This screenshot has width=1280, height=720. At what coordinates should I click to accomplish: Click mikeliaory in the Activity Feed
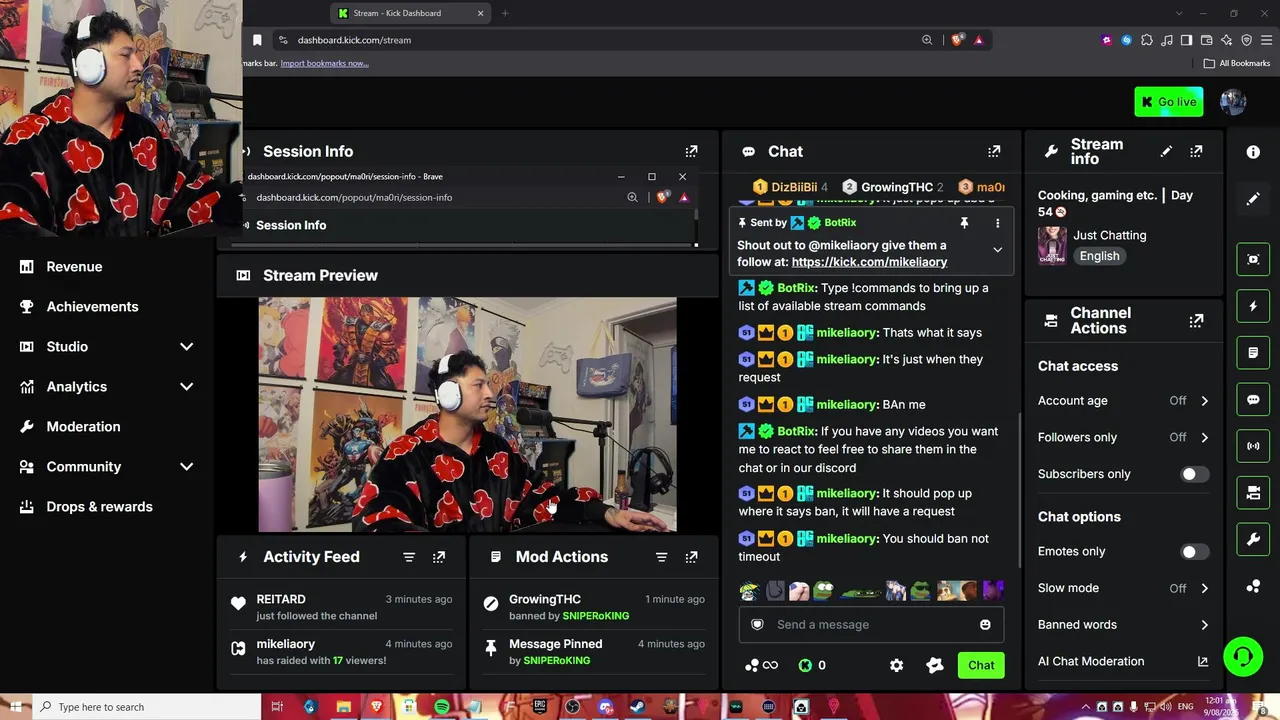286,644
